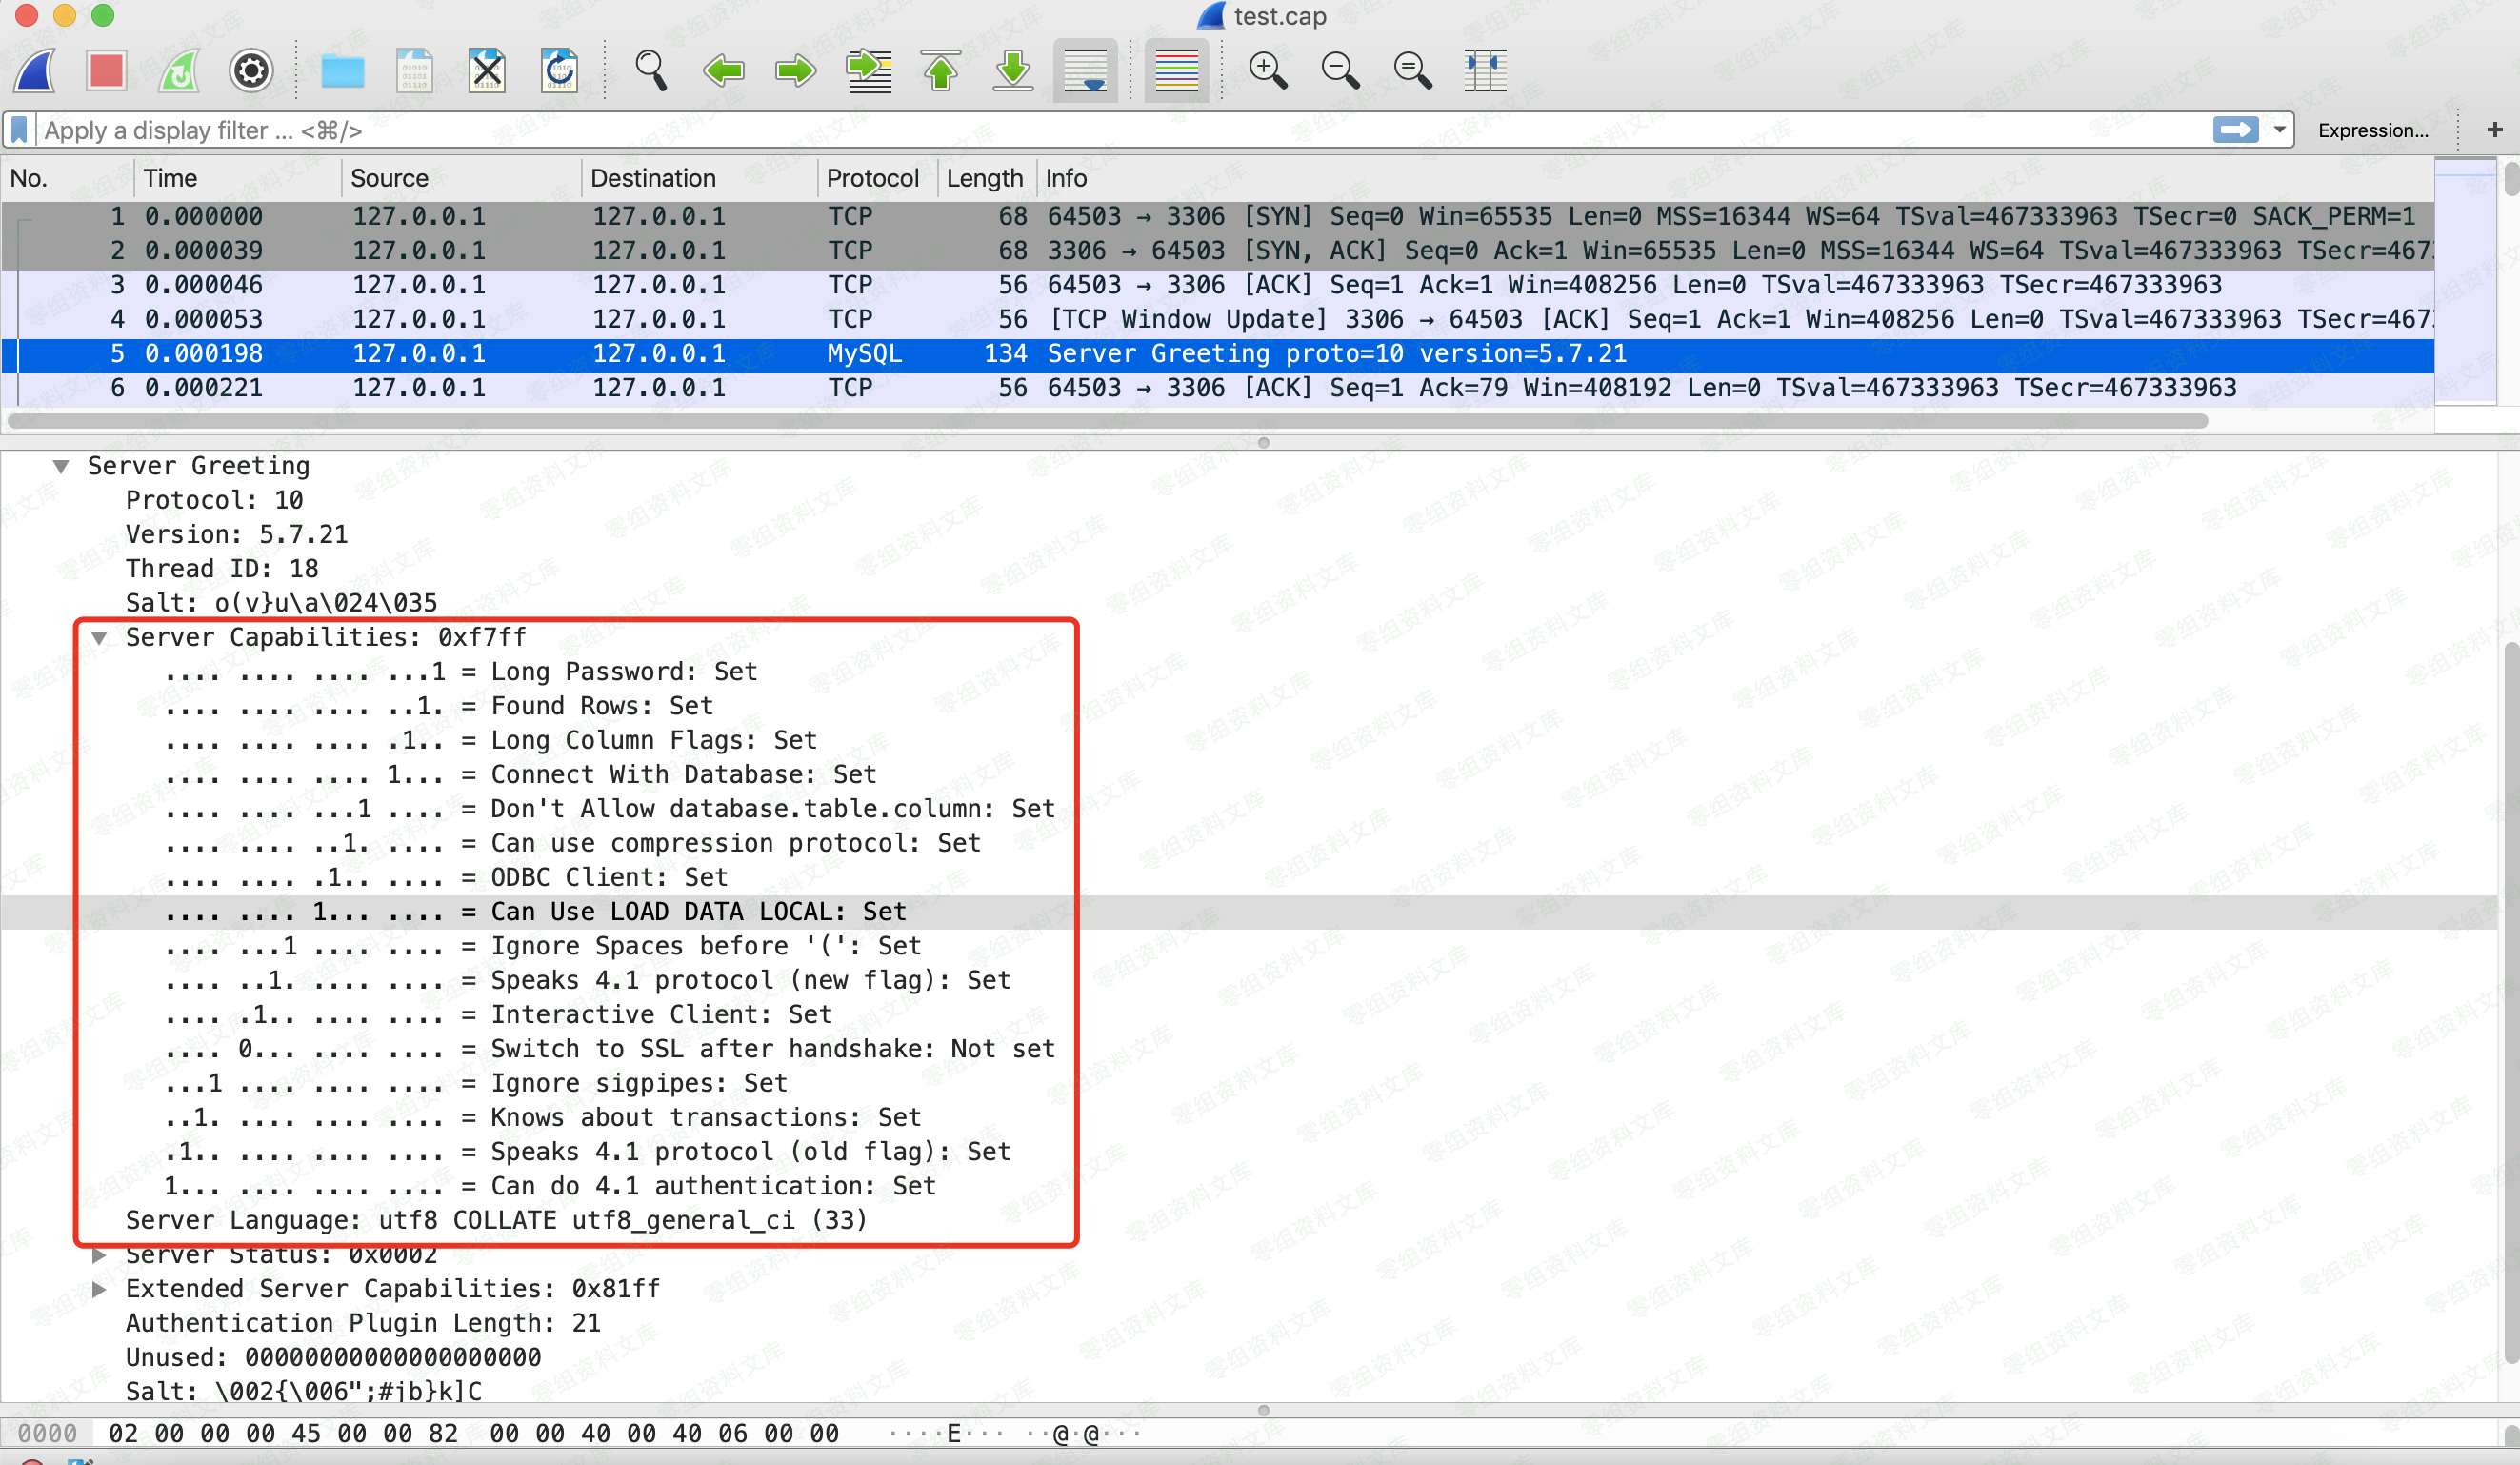Open display filter history dropdown arrow
2520x1465 pixels.
coord(2279,130)
